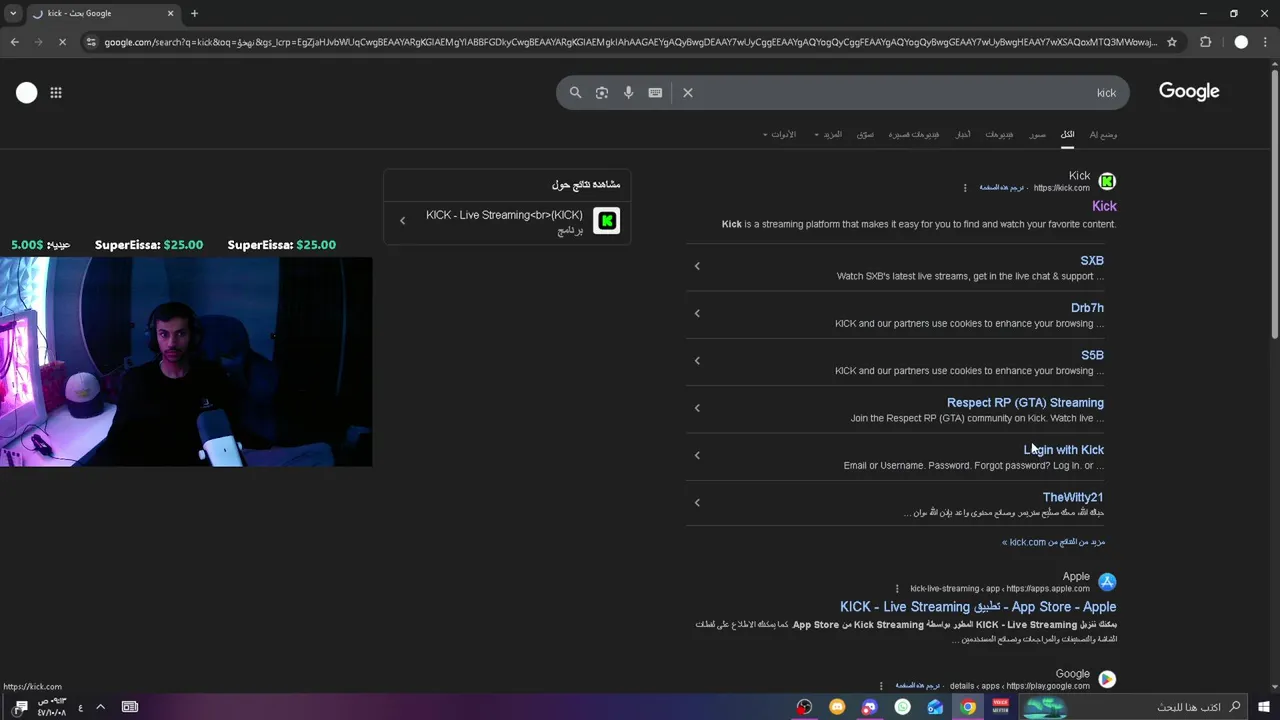
Task: Expand the Drb7h sitelink chevron
Action: [697, 313]
